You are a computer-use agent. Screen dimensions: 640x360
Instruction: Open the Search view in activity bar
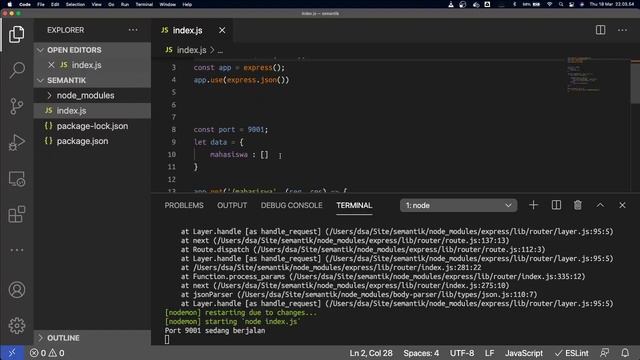pos(16,70)
